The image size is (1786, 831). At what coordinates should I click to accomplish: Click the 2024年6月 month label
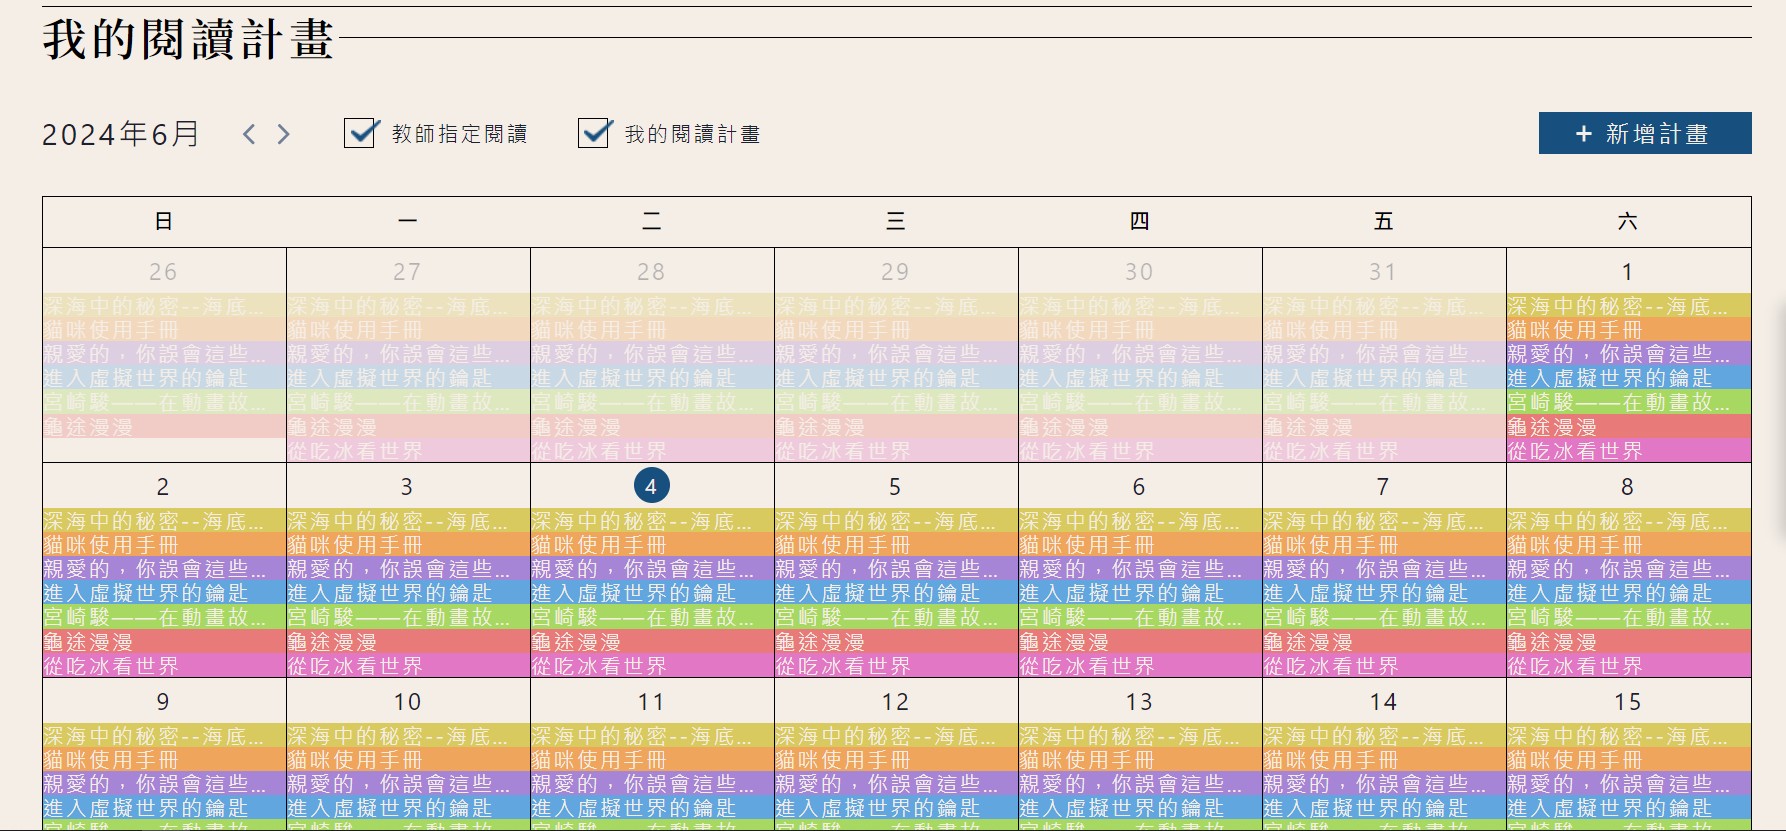(x=121, y=134)
